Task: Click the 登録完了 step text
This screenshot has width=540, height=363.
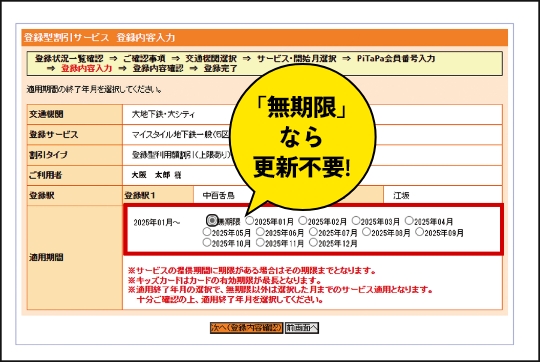Action: [x=220, y=68]
